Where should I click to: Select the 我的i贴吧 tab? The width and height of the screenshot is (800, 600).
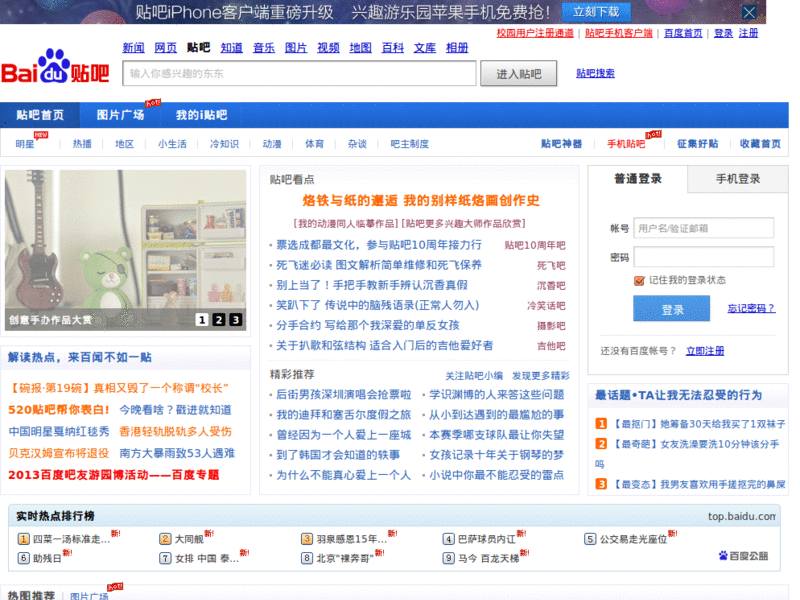pyautogui.click(x=201, y=115)
